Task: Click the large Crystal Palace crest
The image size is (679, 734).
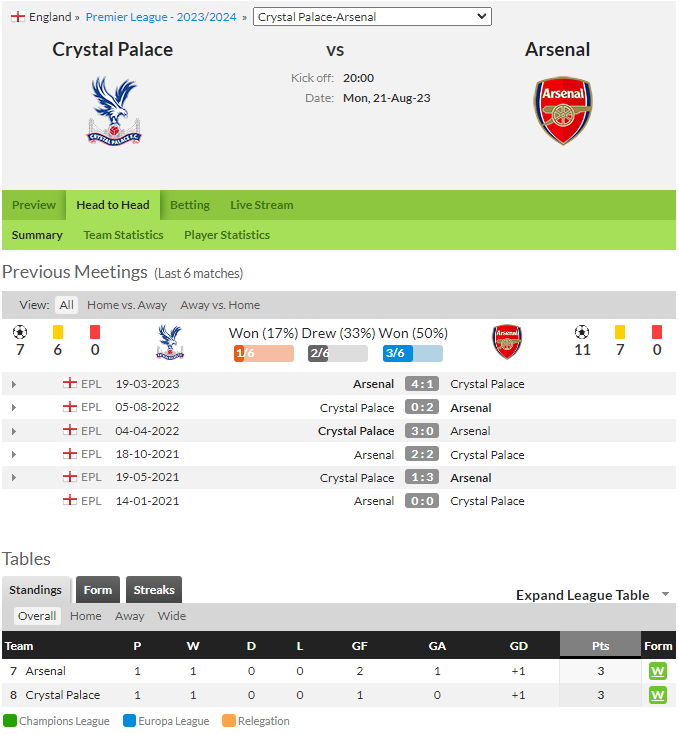Action: coord(114,111)
